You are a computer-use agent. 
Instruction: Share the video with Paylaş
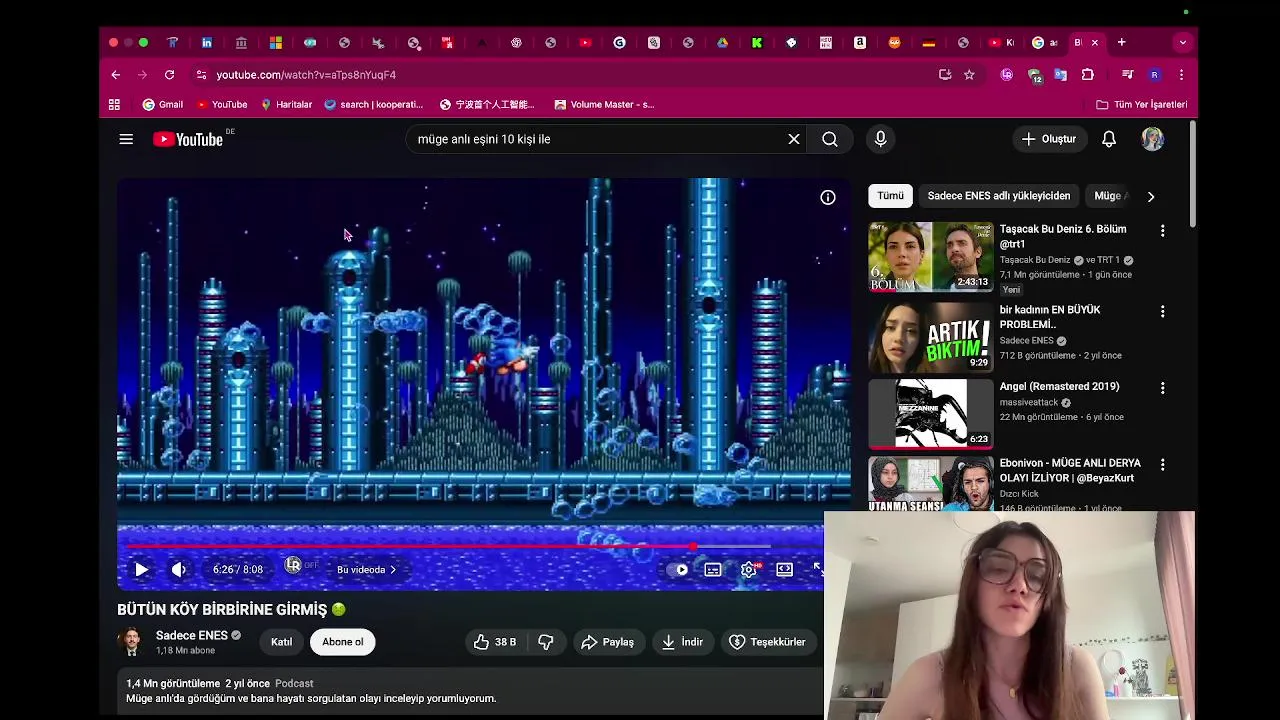(x=607, y=642)
